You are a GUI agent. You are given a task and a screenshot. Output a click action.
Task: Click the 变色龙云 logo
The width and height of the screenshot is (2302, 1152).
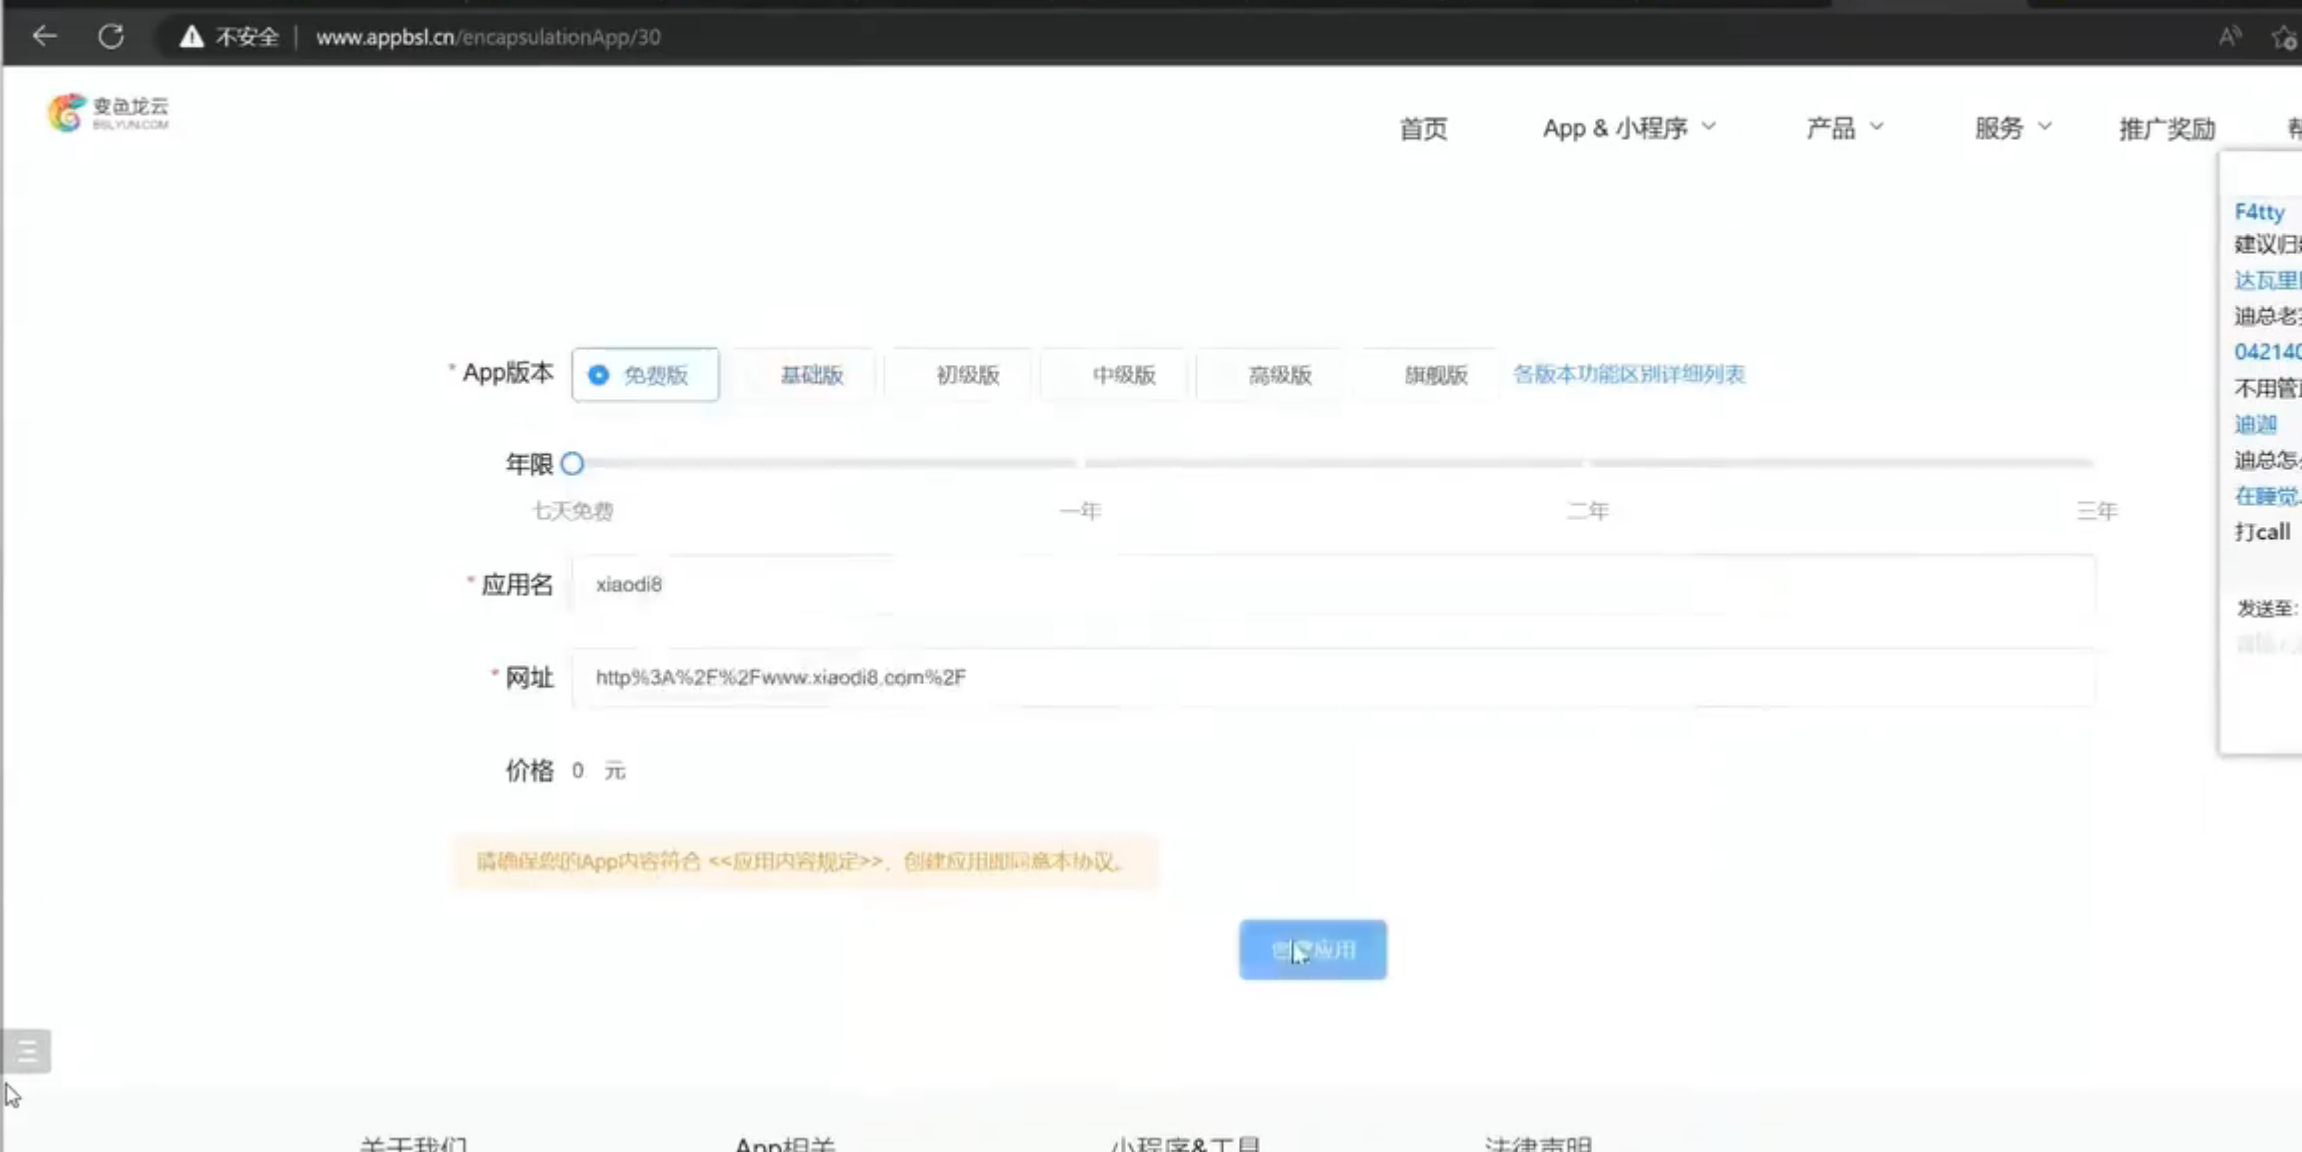(108, 113)
